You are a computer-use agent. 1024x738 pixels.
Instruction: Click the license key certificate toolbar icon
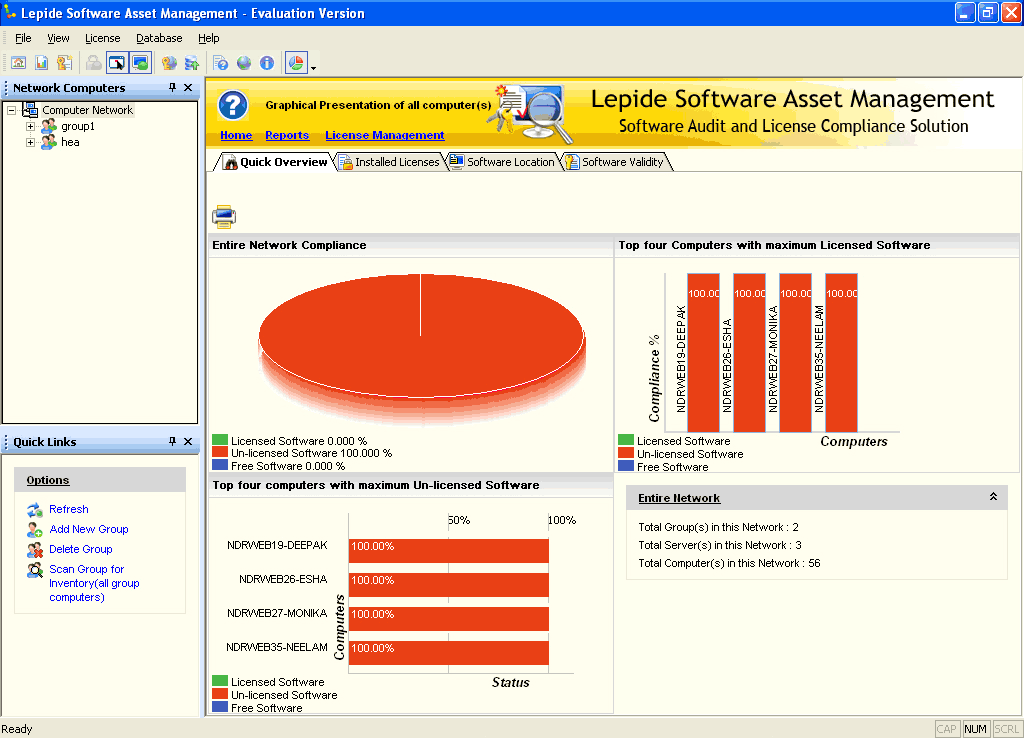[x=64, y=63]
